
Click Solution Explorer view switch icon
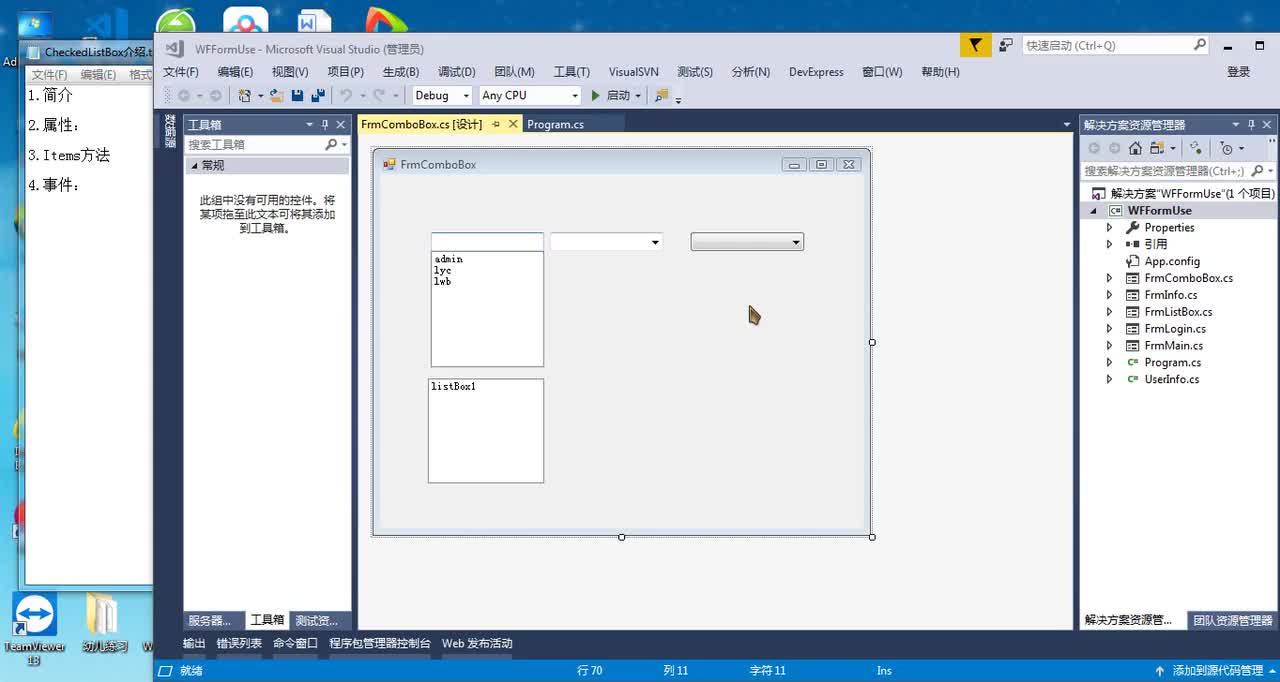1156,148
